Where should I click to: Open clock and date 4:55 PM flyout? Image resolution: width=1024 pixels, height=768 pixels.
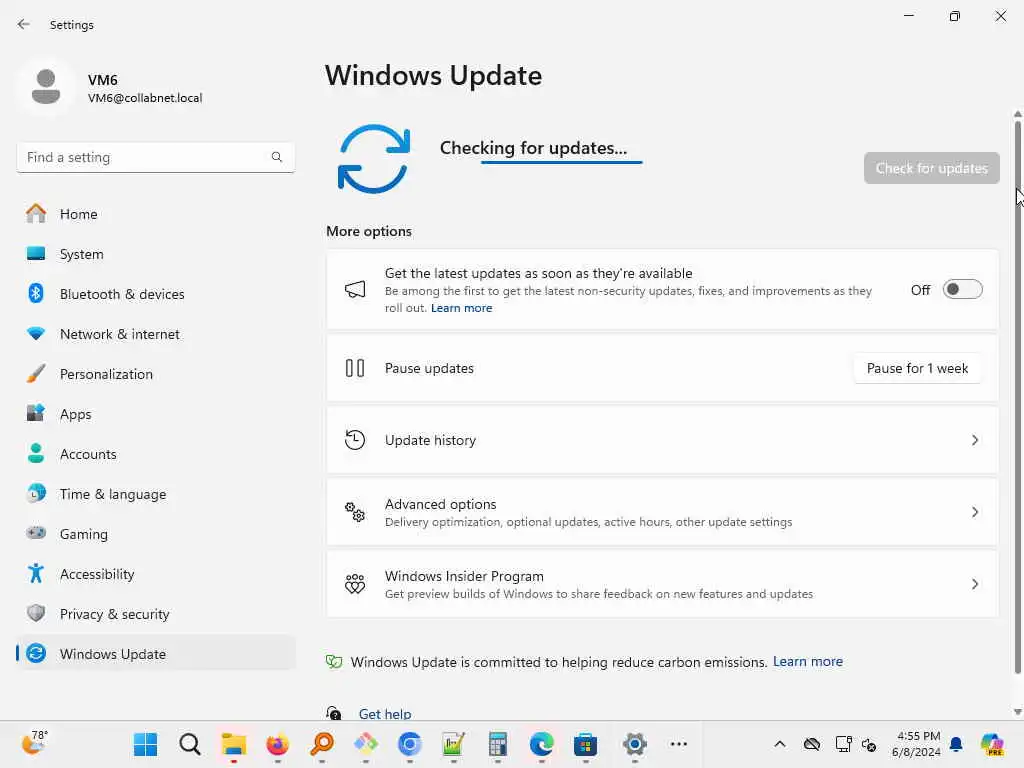pos(917,744)
